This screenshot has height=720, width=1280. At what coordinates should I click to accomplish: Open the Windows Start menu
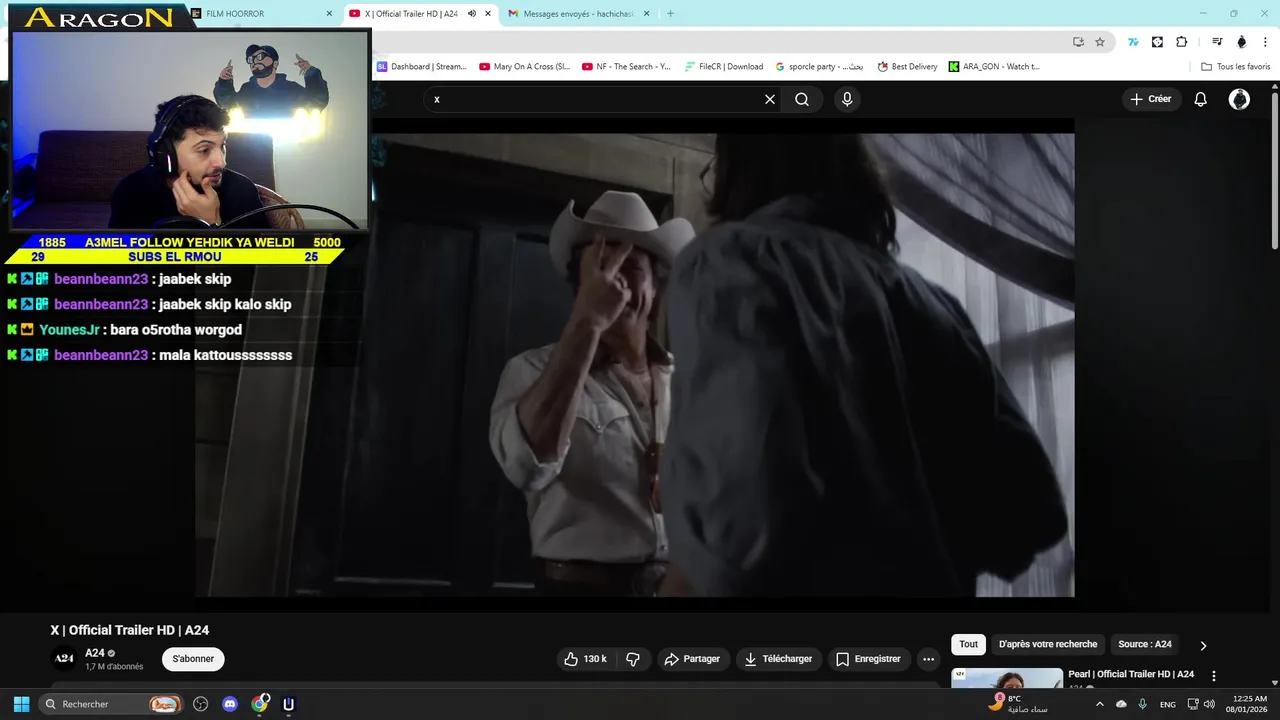(x=21, y=704)
